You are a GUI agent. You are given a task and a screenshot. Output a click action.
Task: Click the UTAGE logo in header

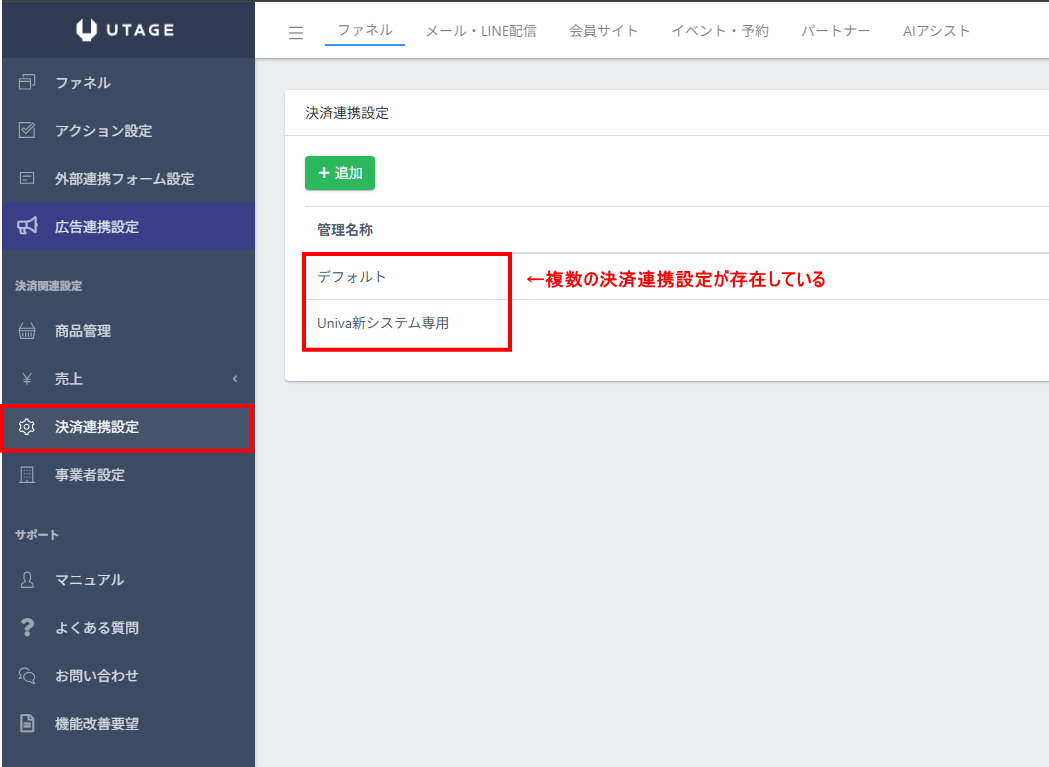point(126,30)
